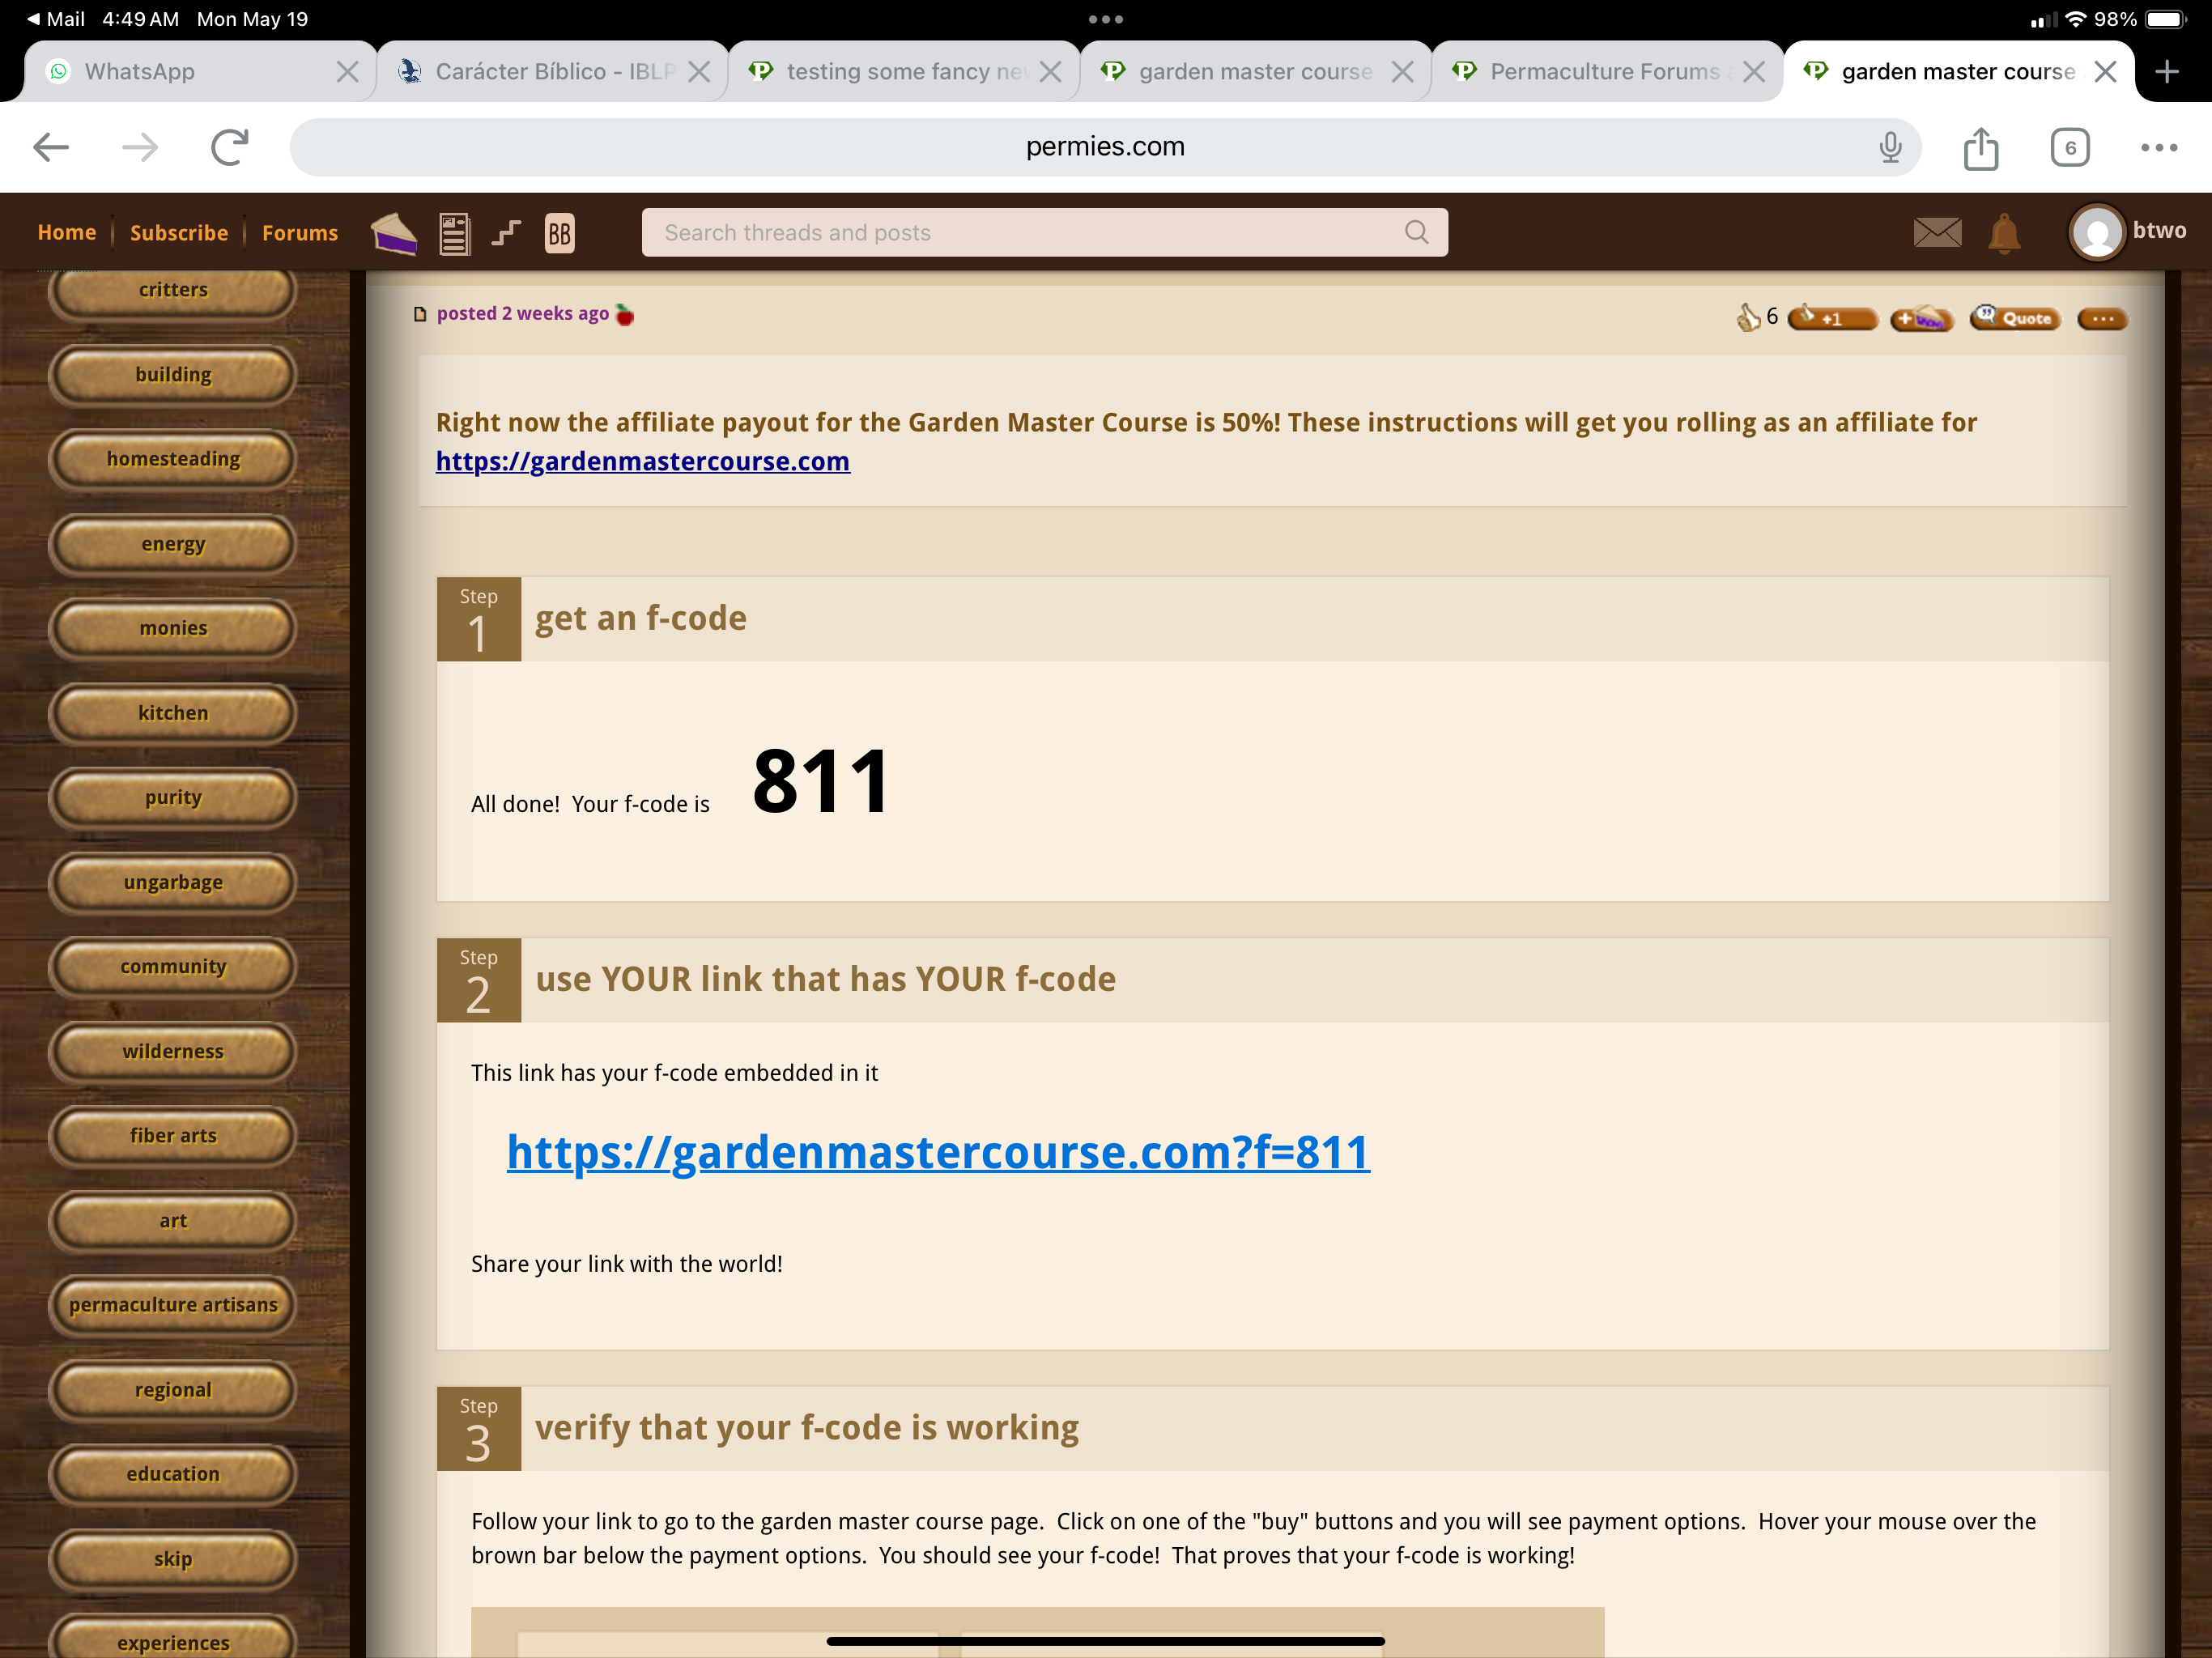Open btwo user profile menu
The image size is (2212, 1658).
2127,232
